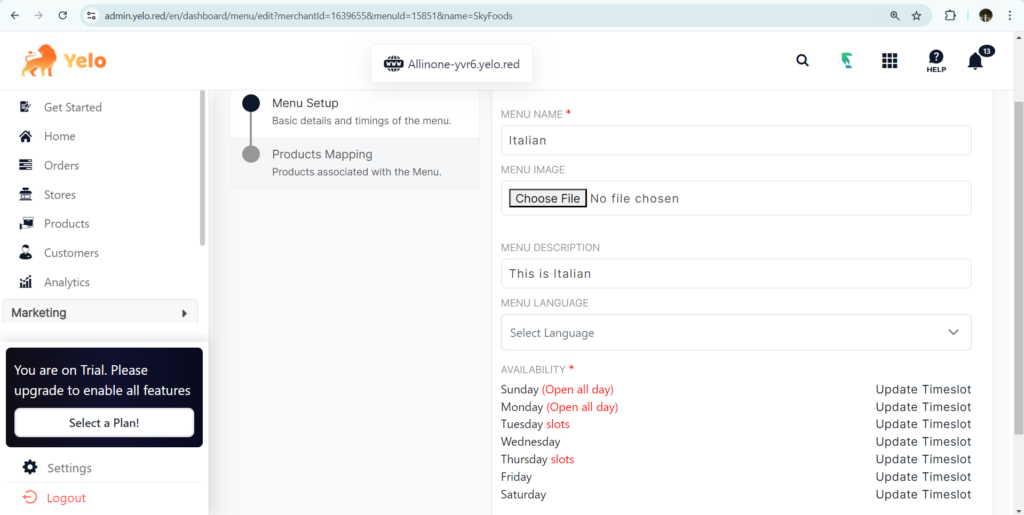Click the browser forward arrow
Image resolution: width=1024 pixels, height=515 pixels.
39,16
